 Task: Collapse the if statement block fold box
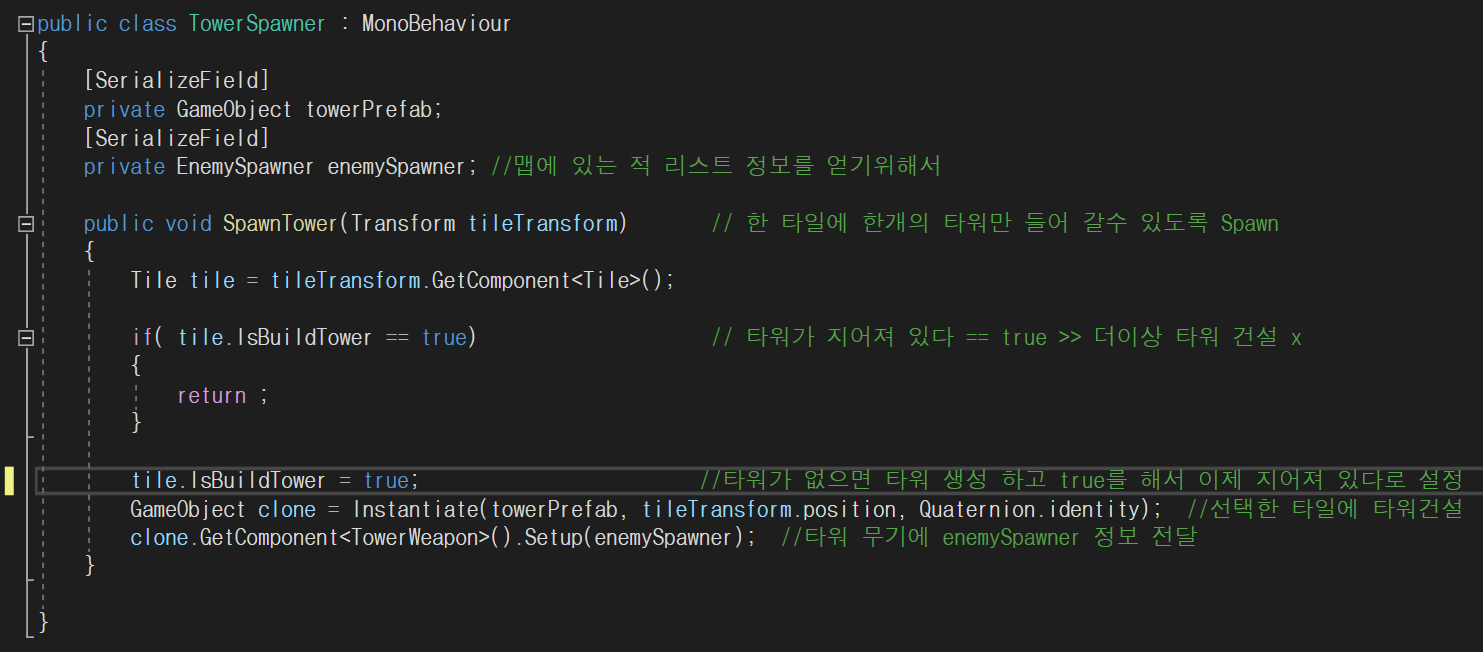click(26, 338)
